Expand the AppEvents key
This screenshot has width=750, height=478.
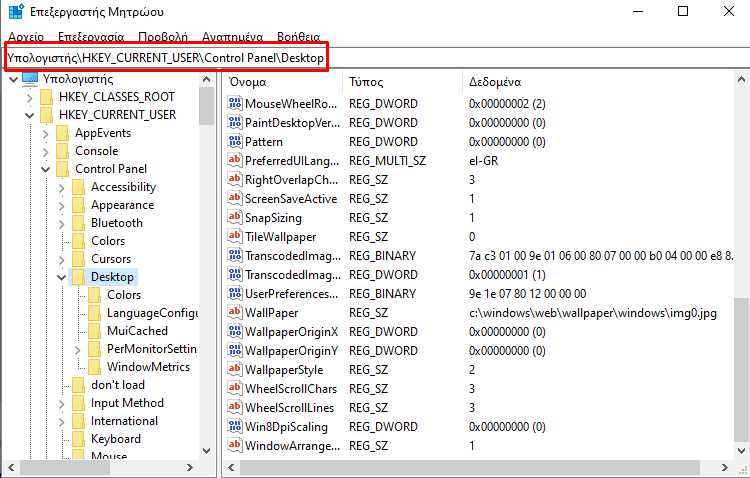[45, 134]
